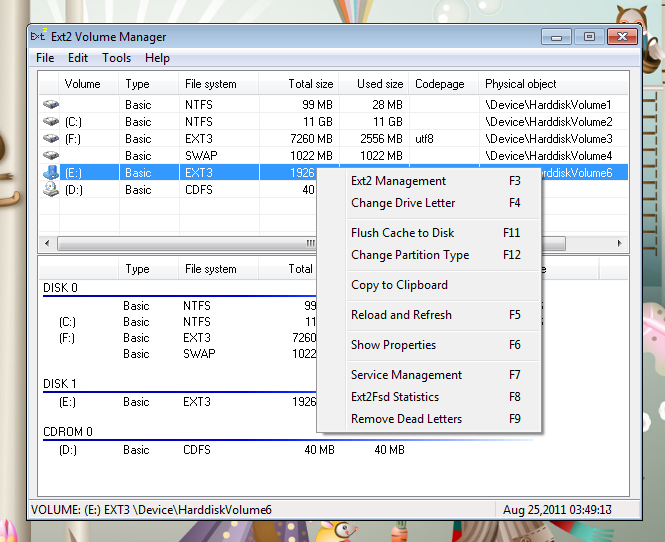This screenshot has width=665, height=542.
Task: Click the Ext2 Volume Manager title bar icon
Action: [x=38, y=36]
